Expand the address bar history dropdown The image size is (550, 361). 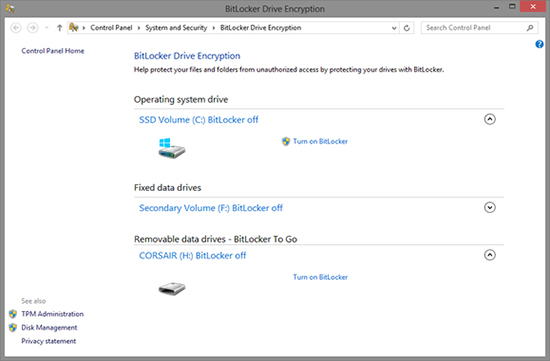coord(394,28)
